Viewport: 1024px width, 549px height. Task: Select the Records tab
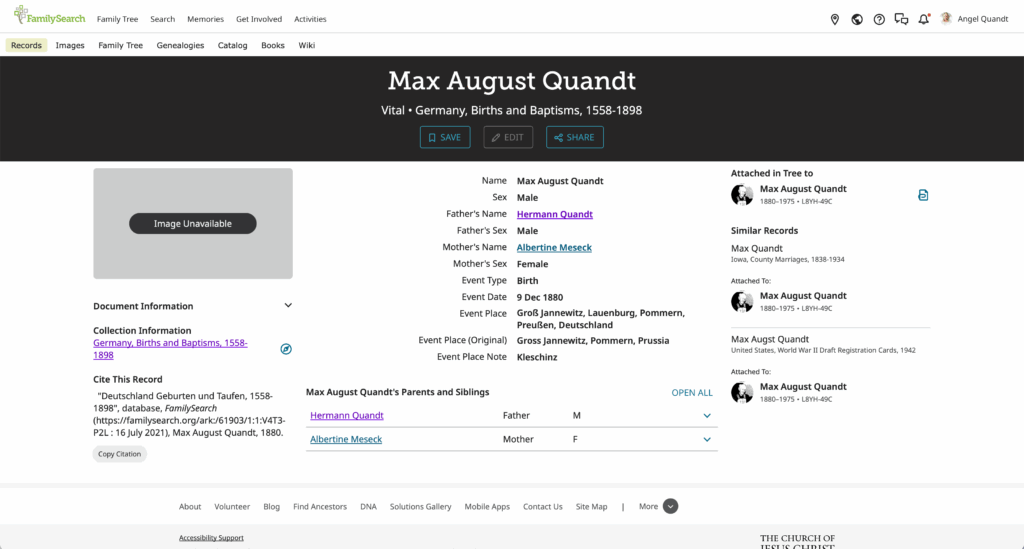tap(26, 45)
